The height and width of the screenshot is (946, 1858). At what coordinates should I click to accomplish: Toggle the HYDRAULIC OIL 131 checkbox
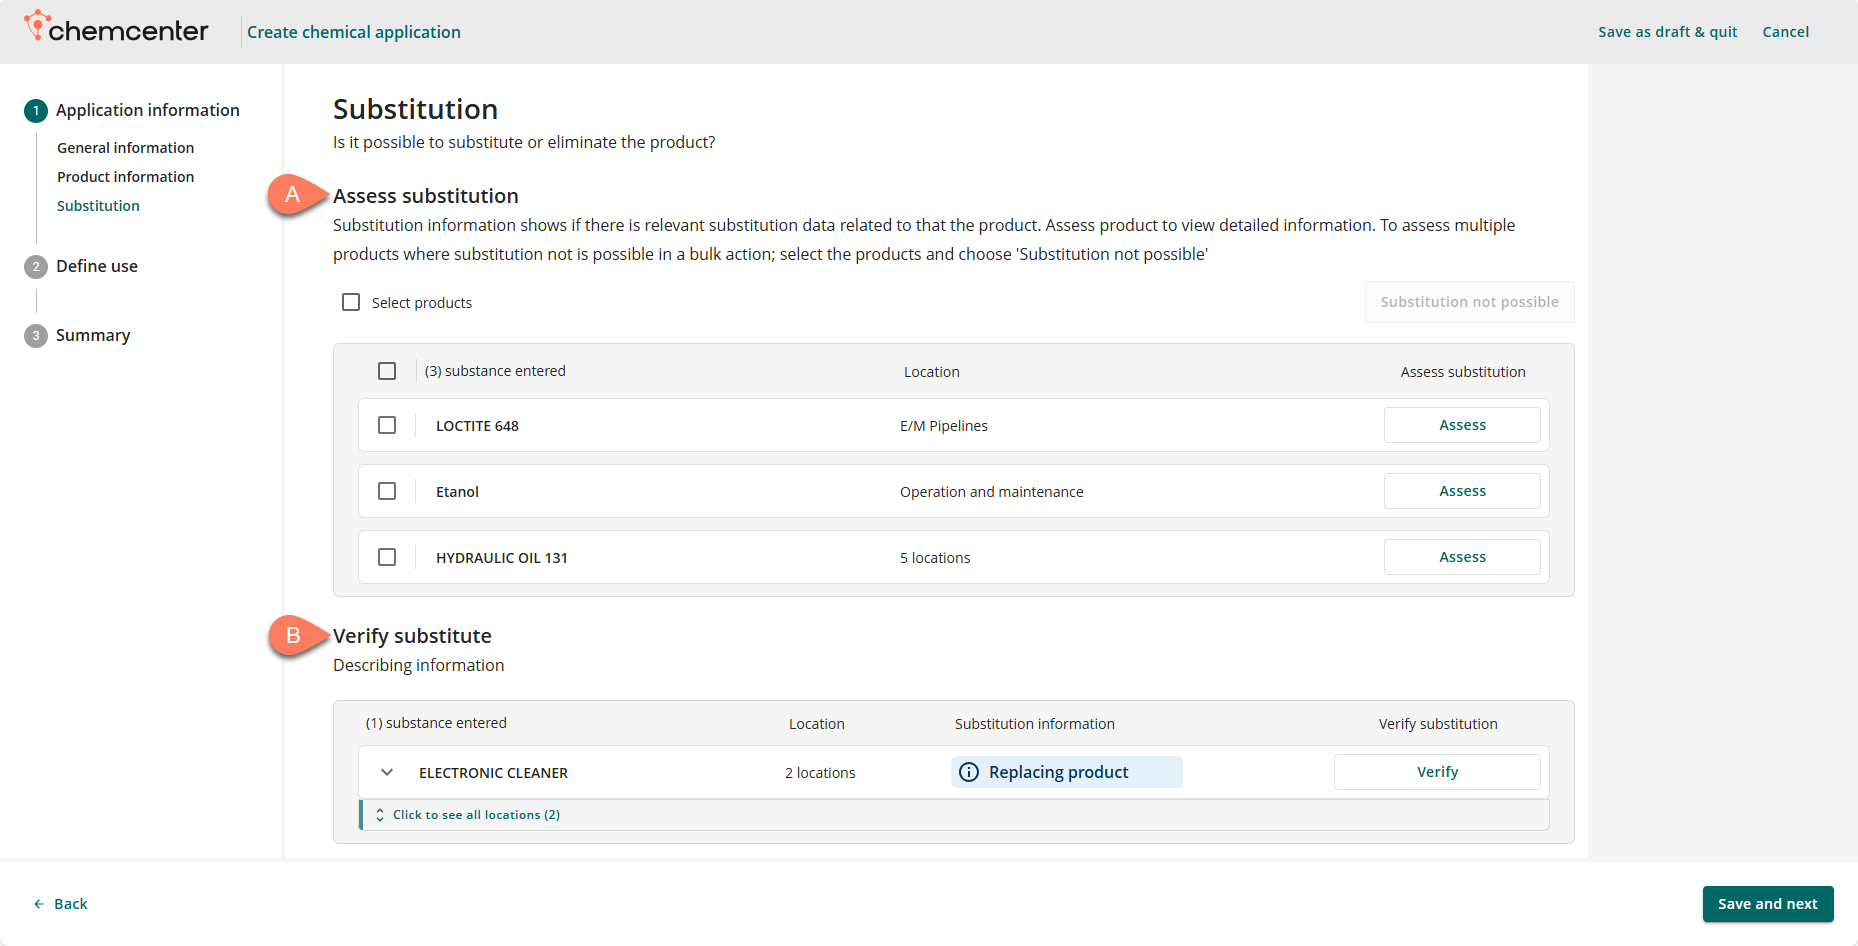(387, 557)
